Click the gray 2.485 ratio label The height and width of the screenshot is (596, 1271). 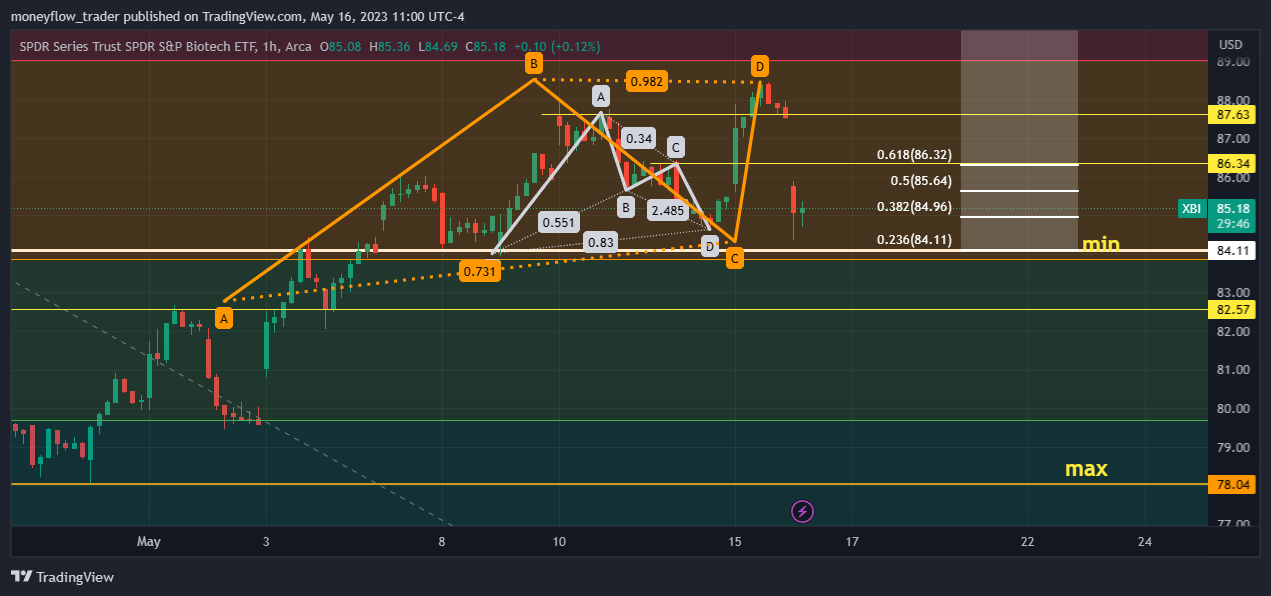coord(667,211)
